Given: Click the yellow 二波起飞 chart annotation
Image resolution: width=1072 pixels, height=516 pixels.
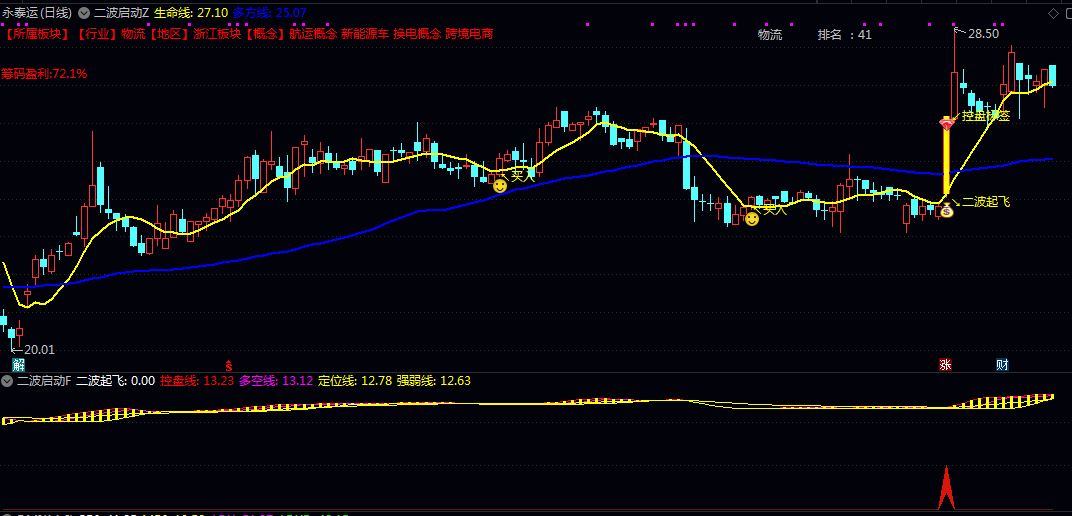Looking at the screenshot, I should (x=987, y=202).
